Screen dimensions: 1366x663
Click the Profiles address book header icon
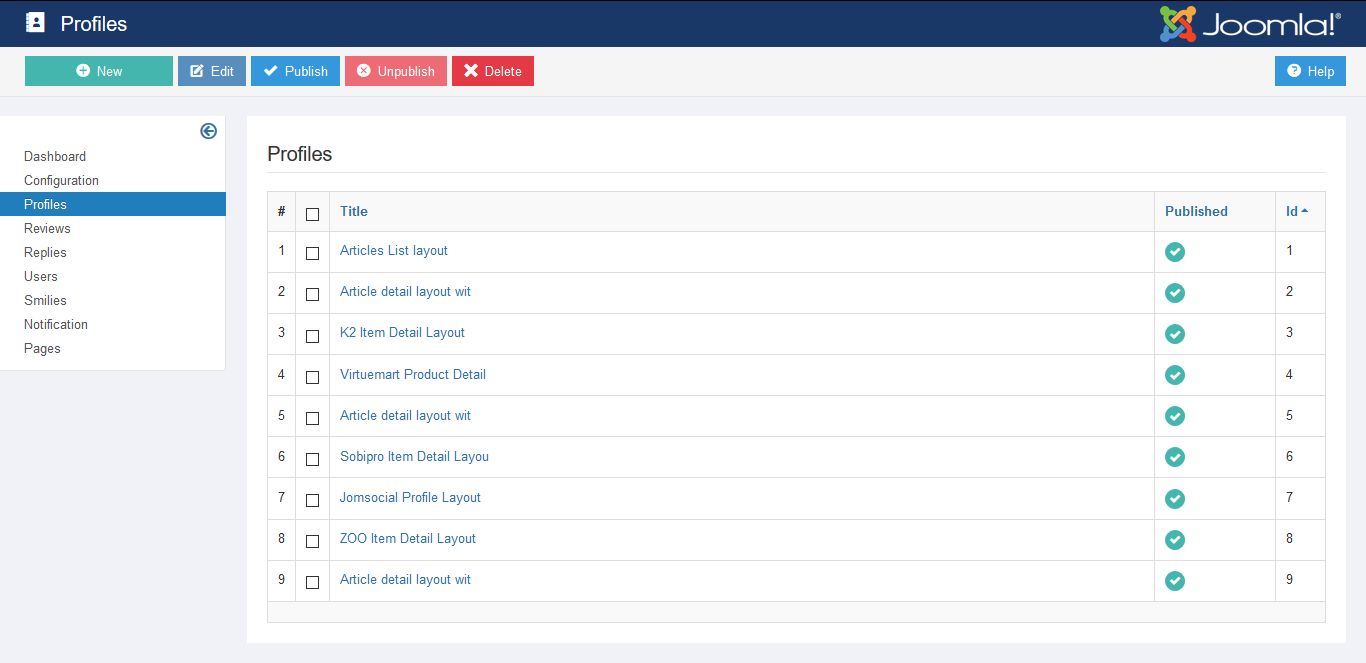(36, 23)
